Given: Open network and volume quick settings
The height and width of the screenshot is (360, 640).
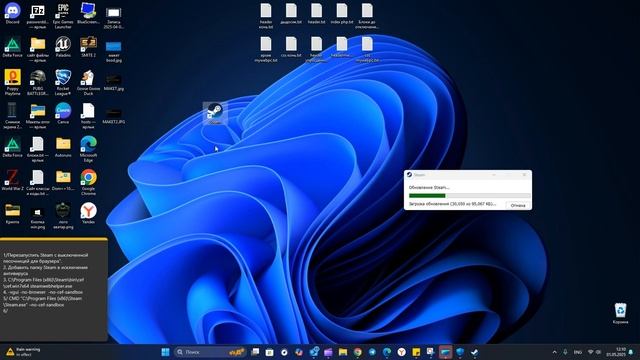Looking at the screenshot, I should (594, 352).
